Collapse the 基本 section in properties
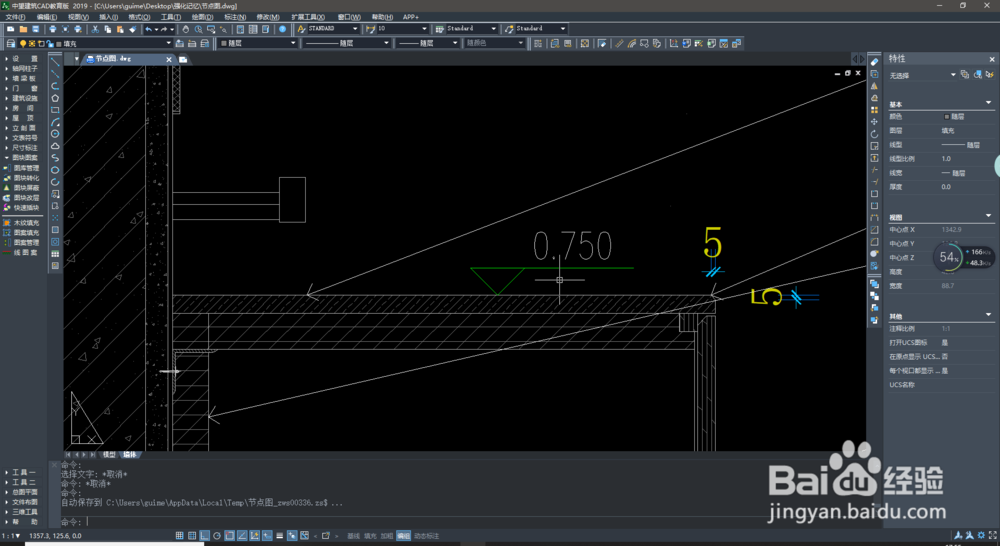Viewport: 1000px width, 546px height. (x=989, y=103)
